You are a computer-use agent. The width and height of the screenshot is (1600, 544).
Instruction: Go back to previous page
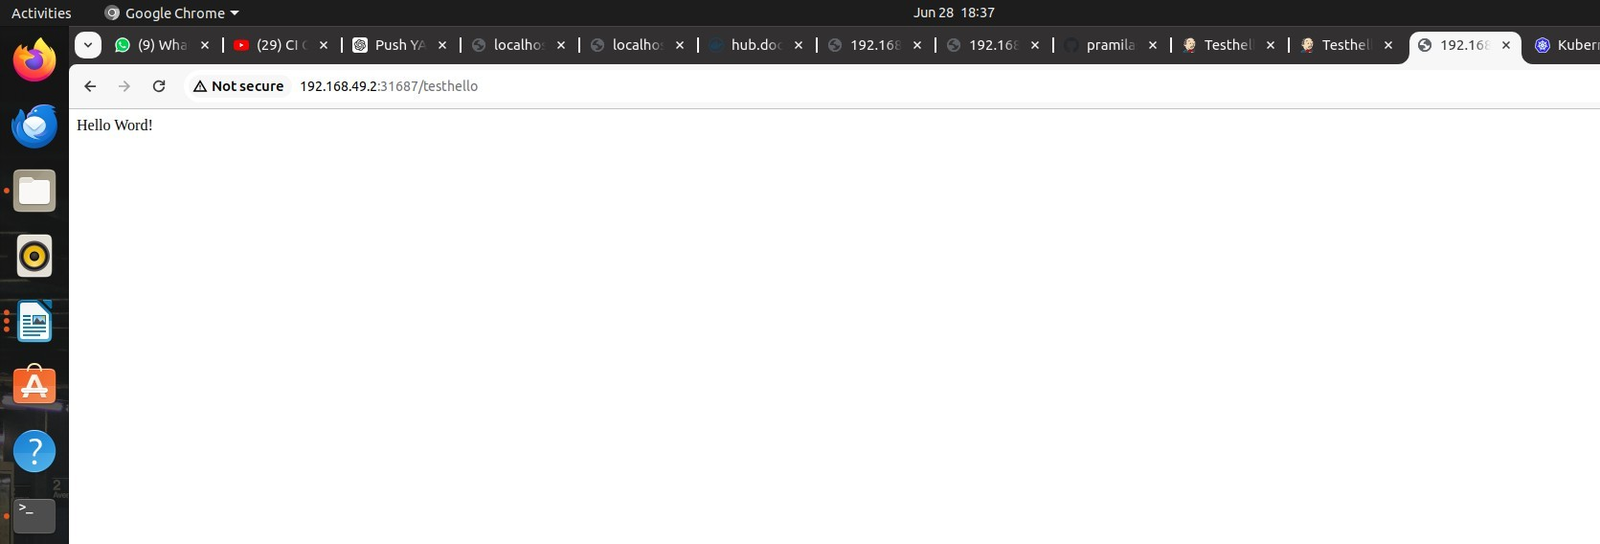click(x=90, y=86)
